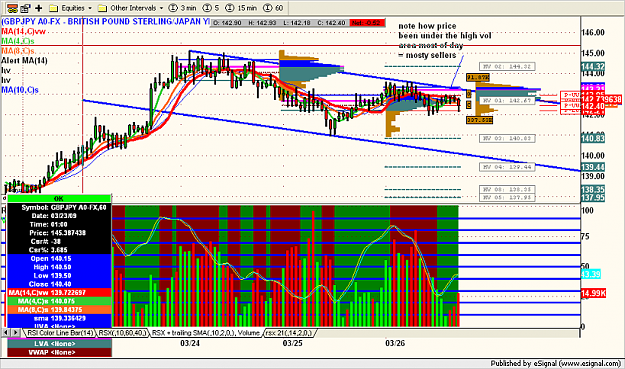Click the orange MA(8,C)s 139.84375 row
The image size is (625, 369).
[x=59, y=310]
